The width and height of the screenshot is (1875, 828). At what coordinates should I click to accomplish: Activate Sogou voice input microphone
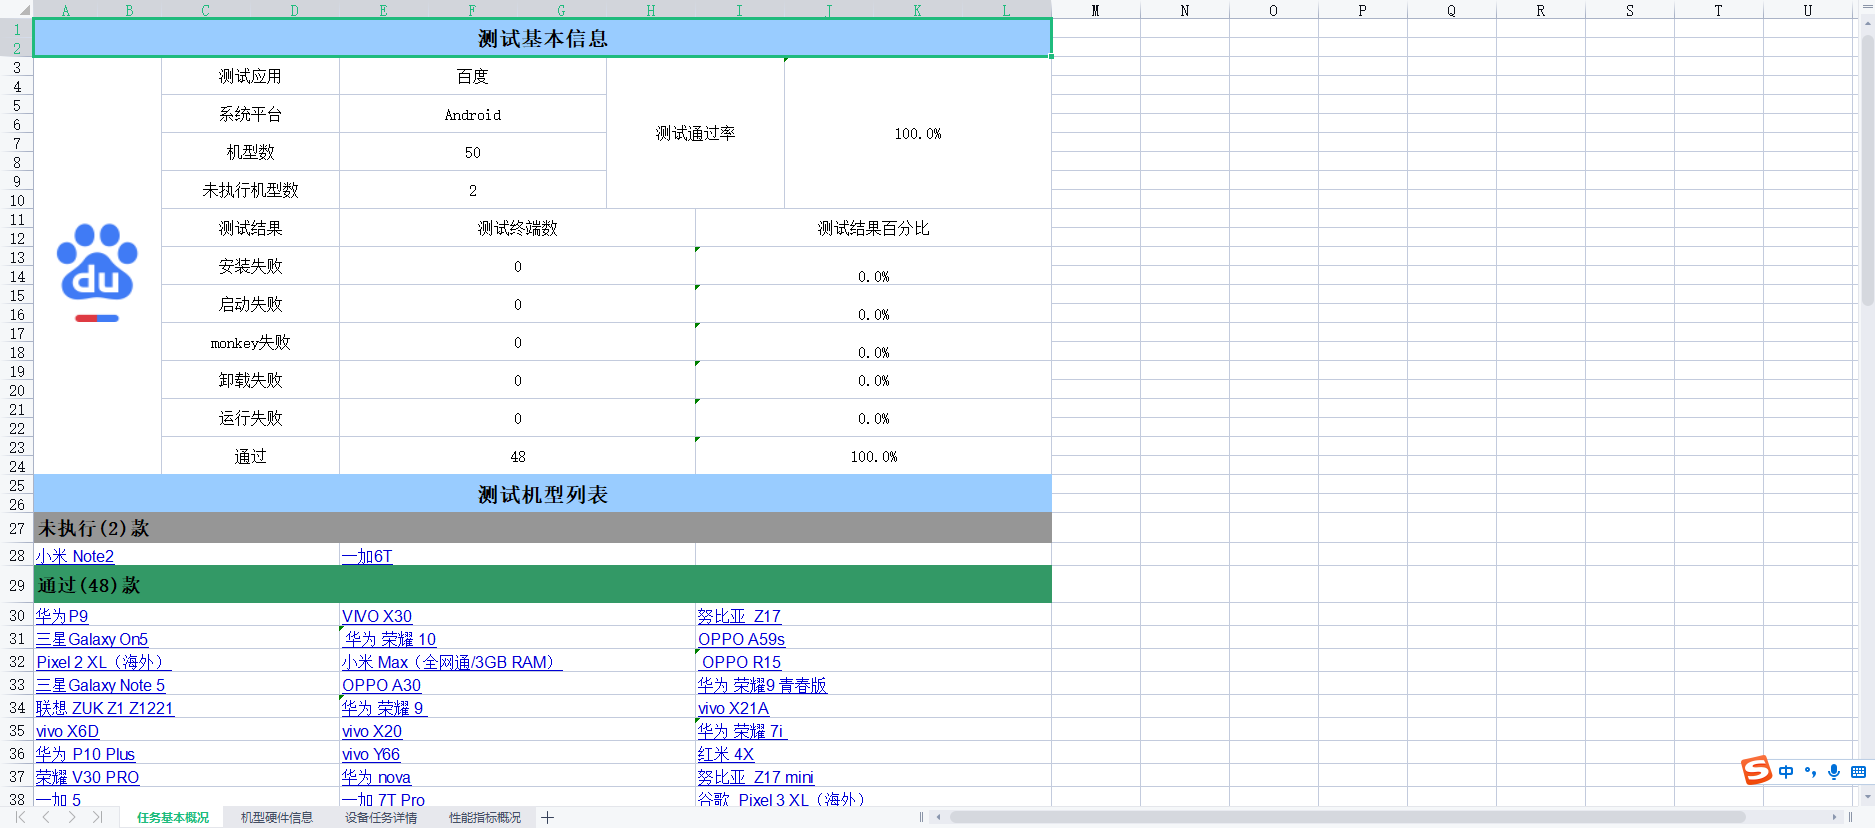1834,772
